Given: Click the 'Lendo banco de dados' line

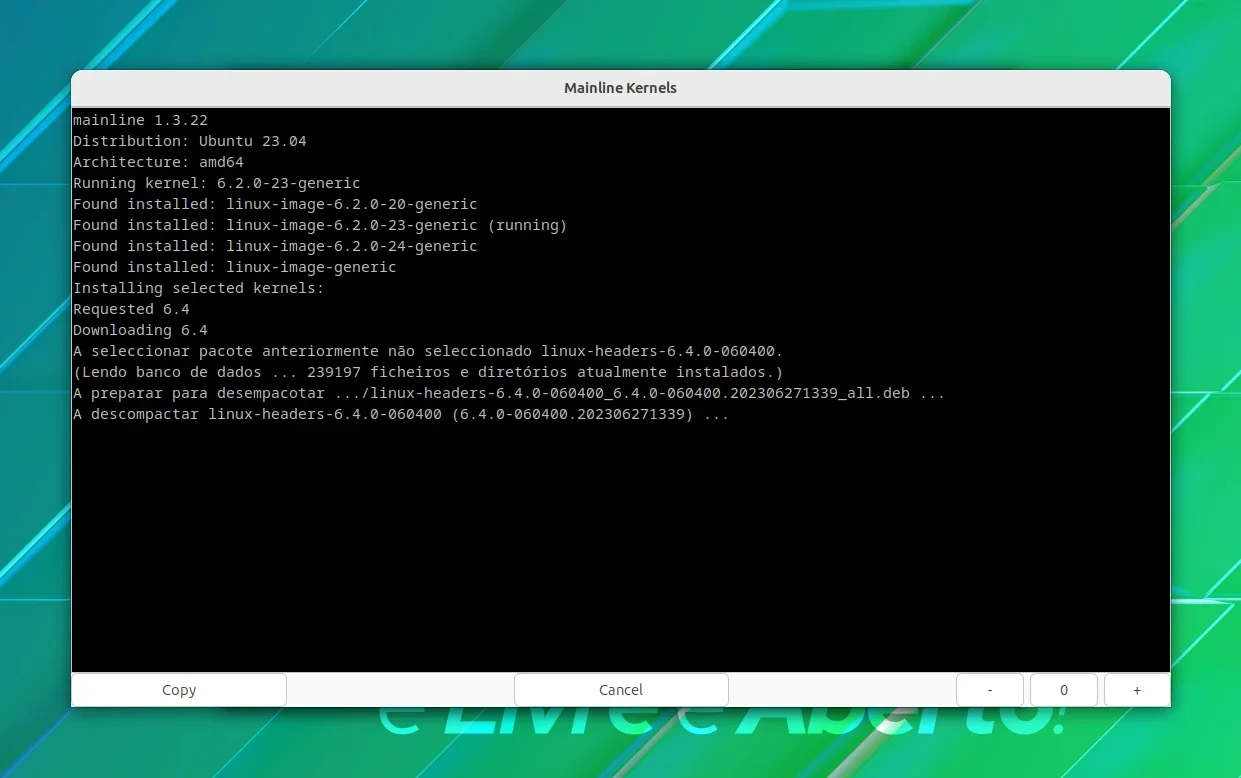Looking at the screenshot, I should coord(428,372).
